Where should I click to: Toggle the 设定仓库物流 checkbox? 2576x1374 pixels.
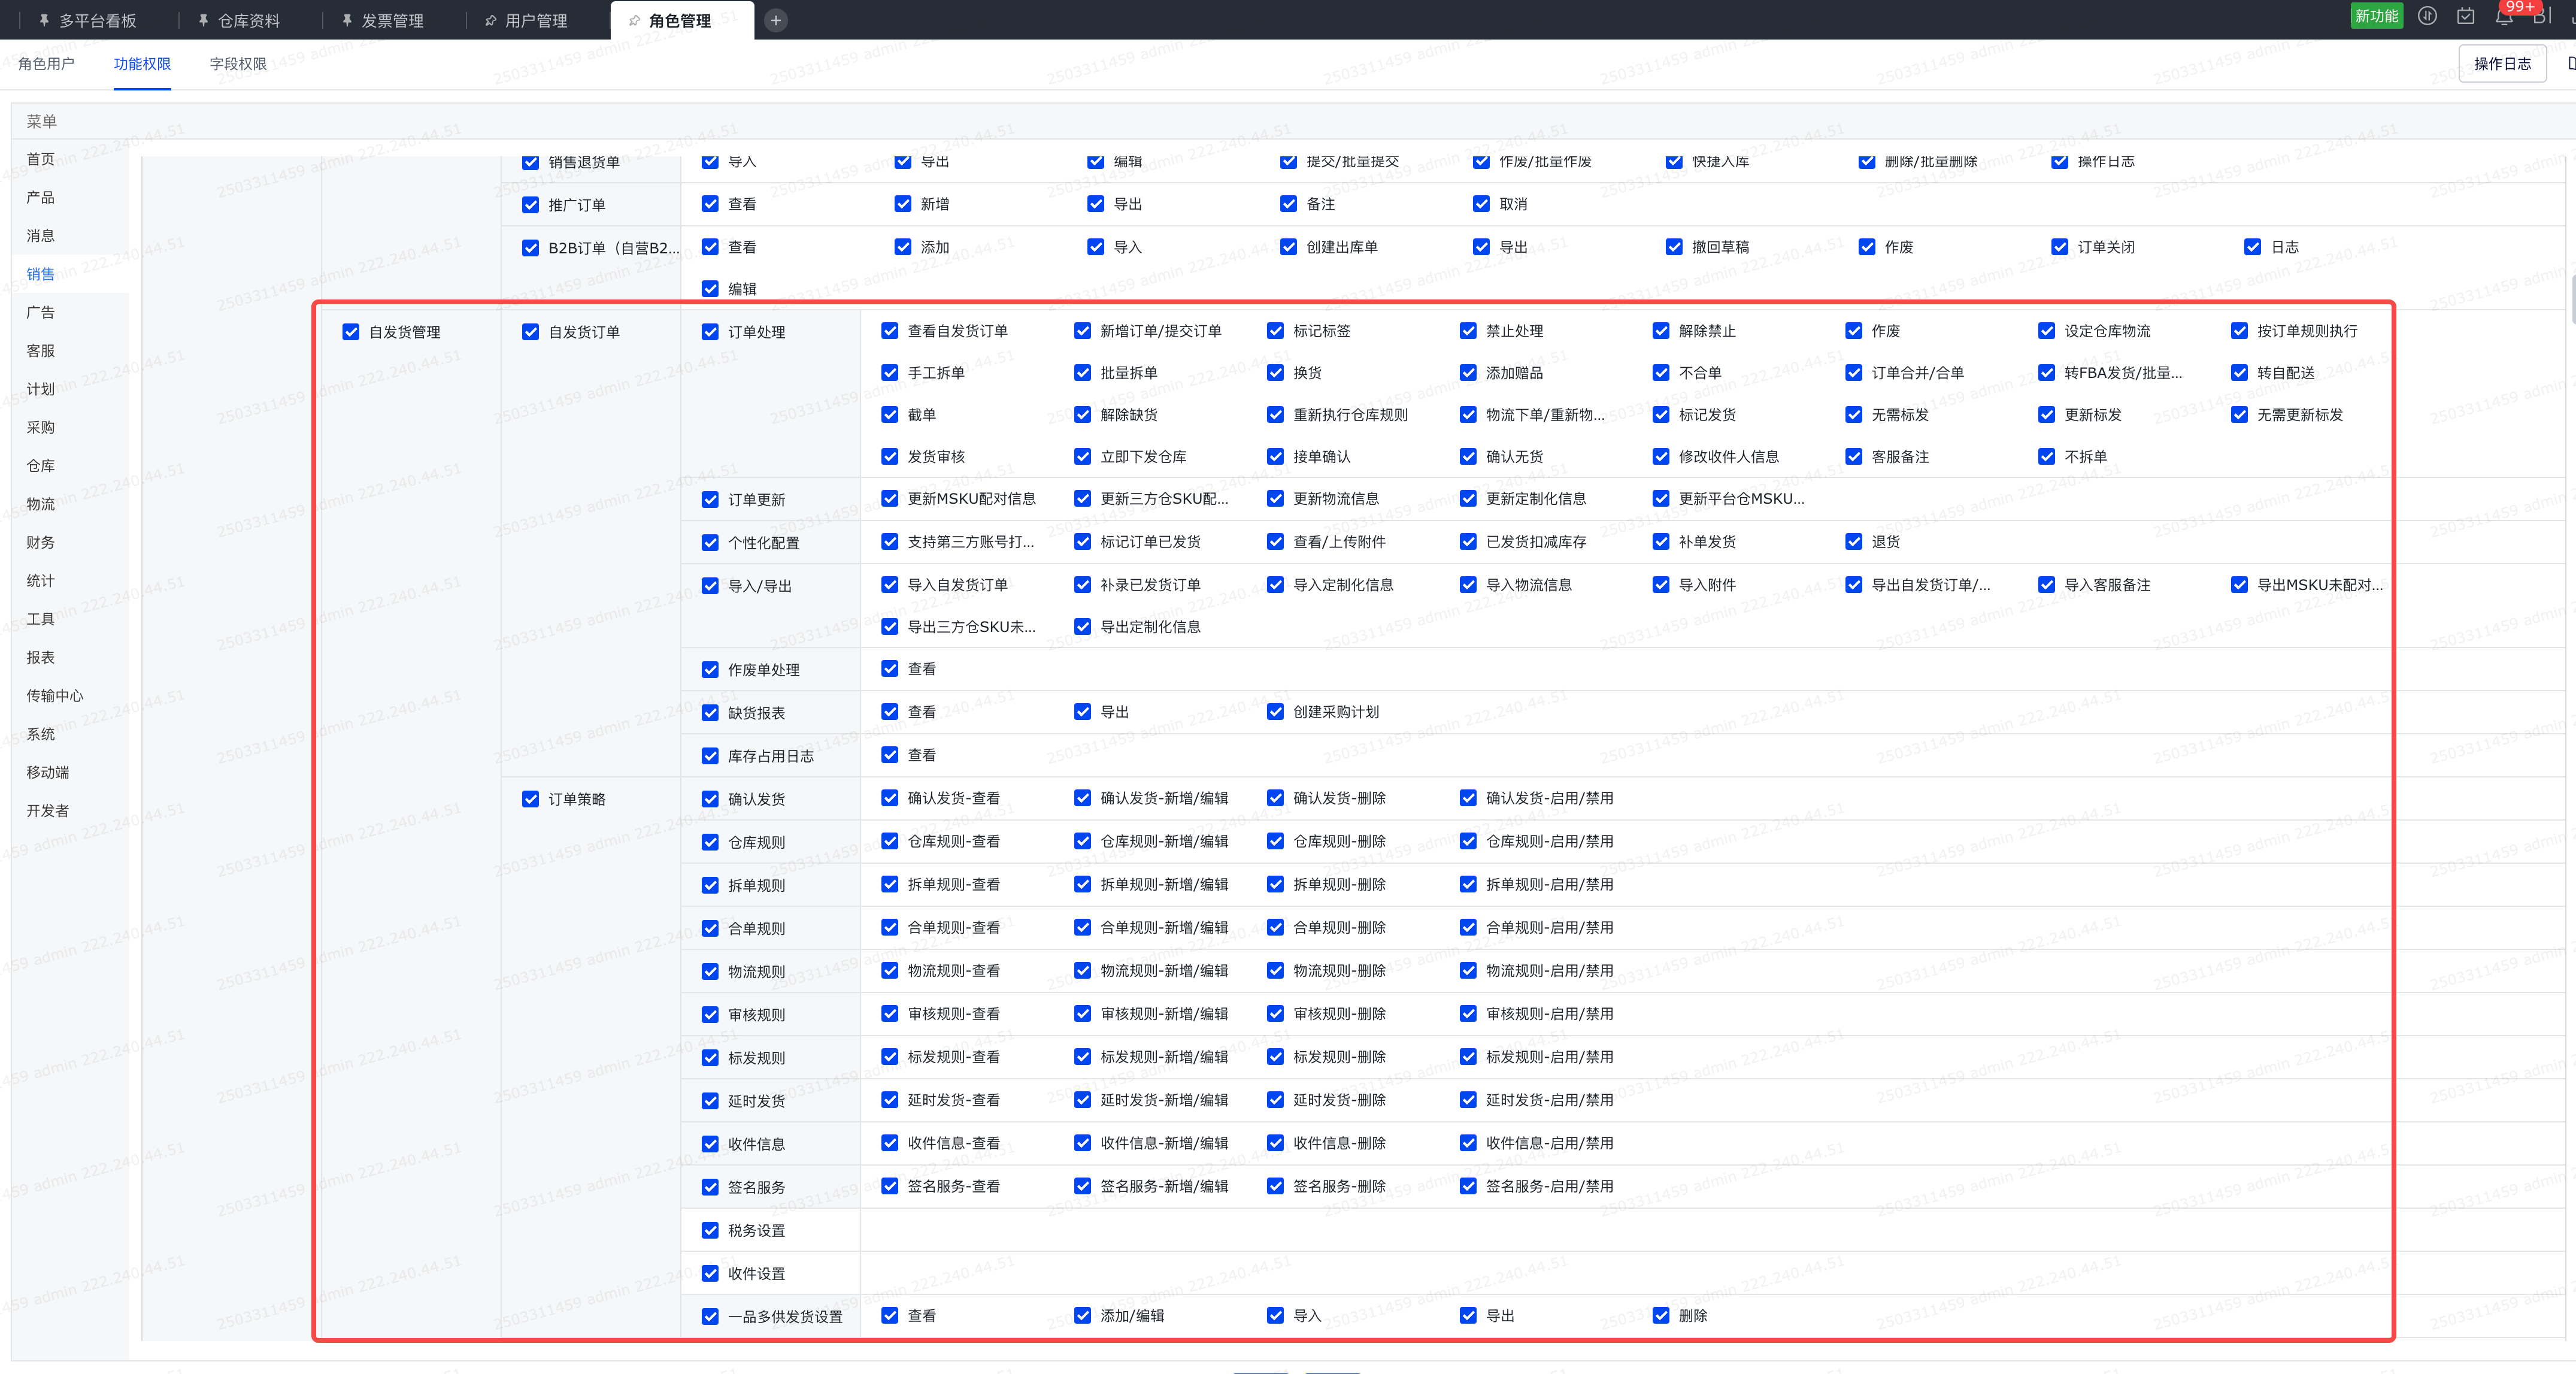2046,331
